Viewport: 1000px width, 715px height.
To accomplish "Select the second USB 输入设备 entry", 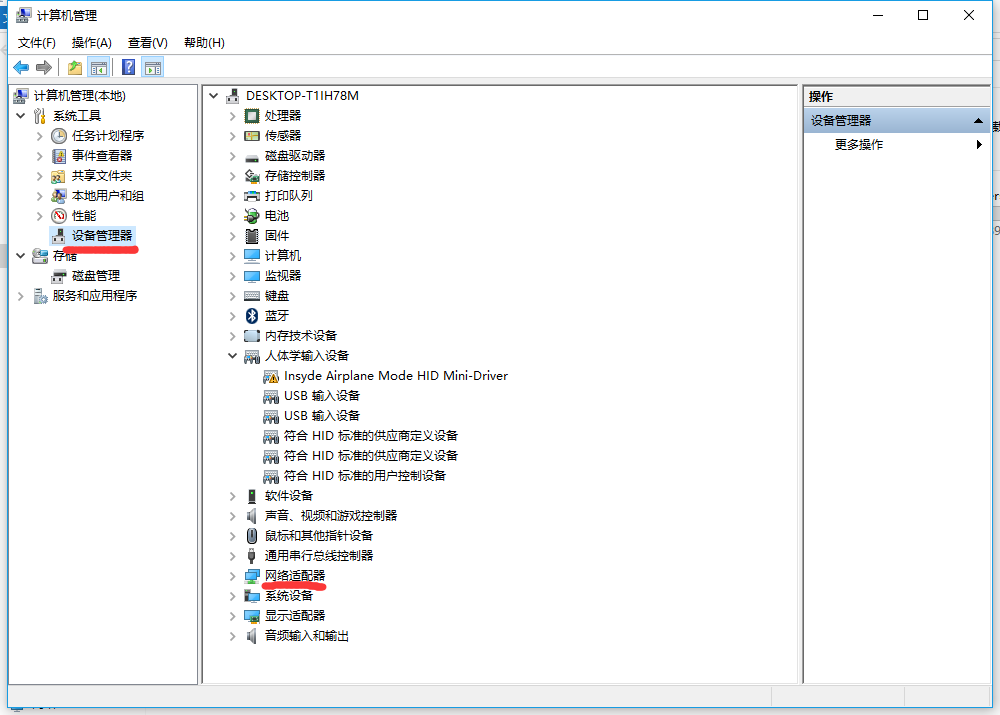I will click(321, 416).
